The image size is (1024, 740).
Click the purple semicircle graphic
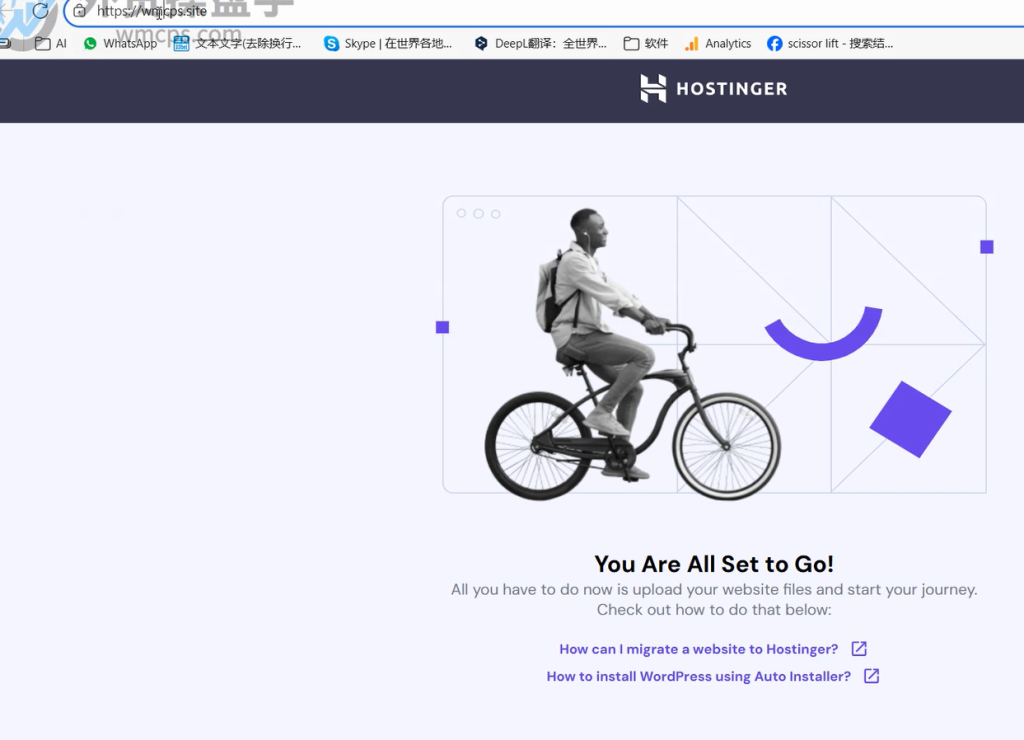824,338
